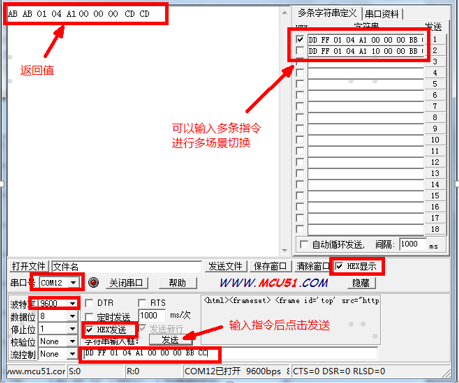Enable the DTR checkbox

[x=89, y=303]
